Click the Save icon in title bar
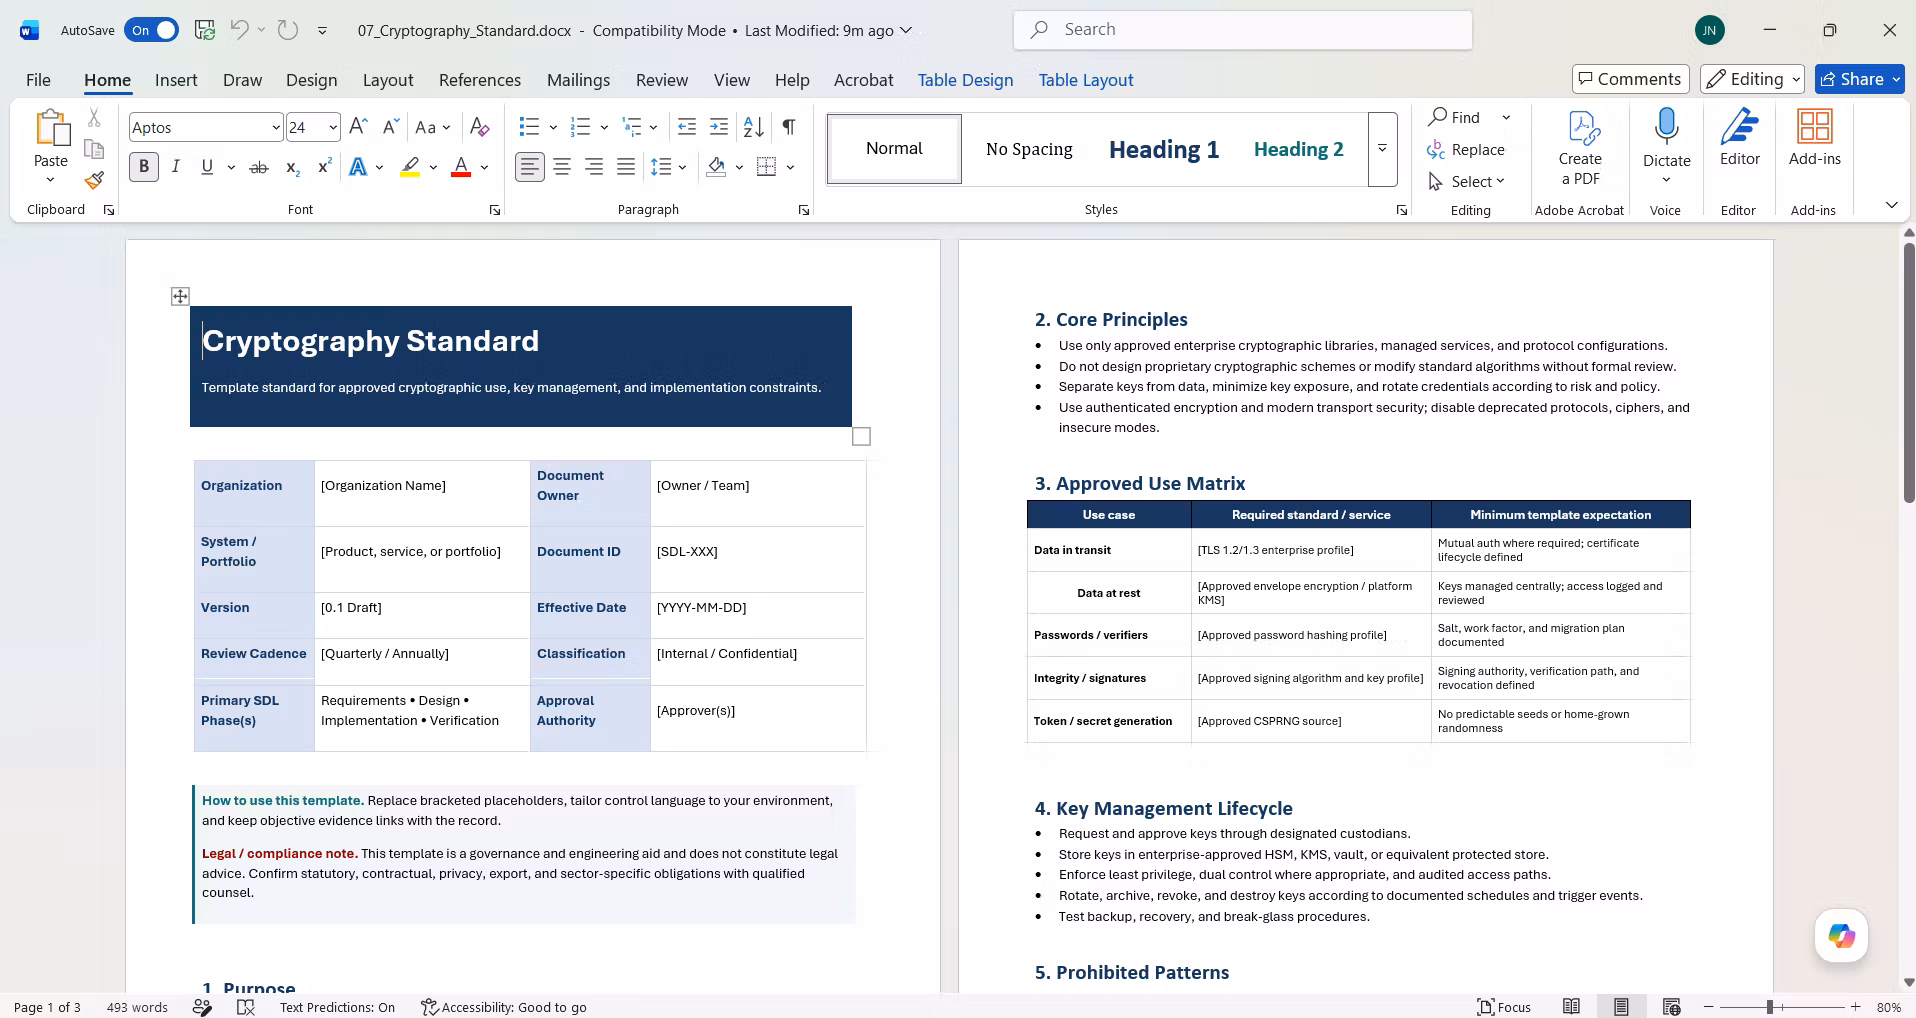This screenshot has width=1916, height=1018. 205,30
